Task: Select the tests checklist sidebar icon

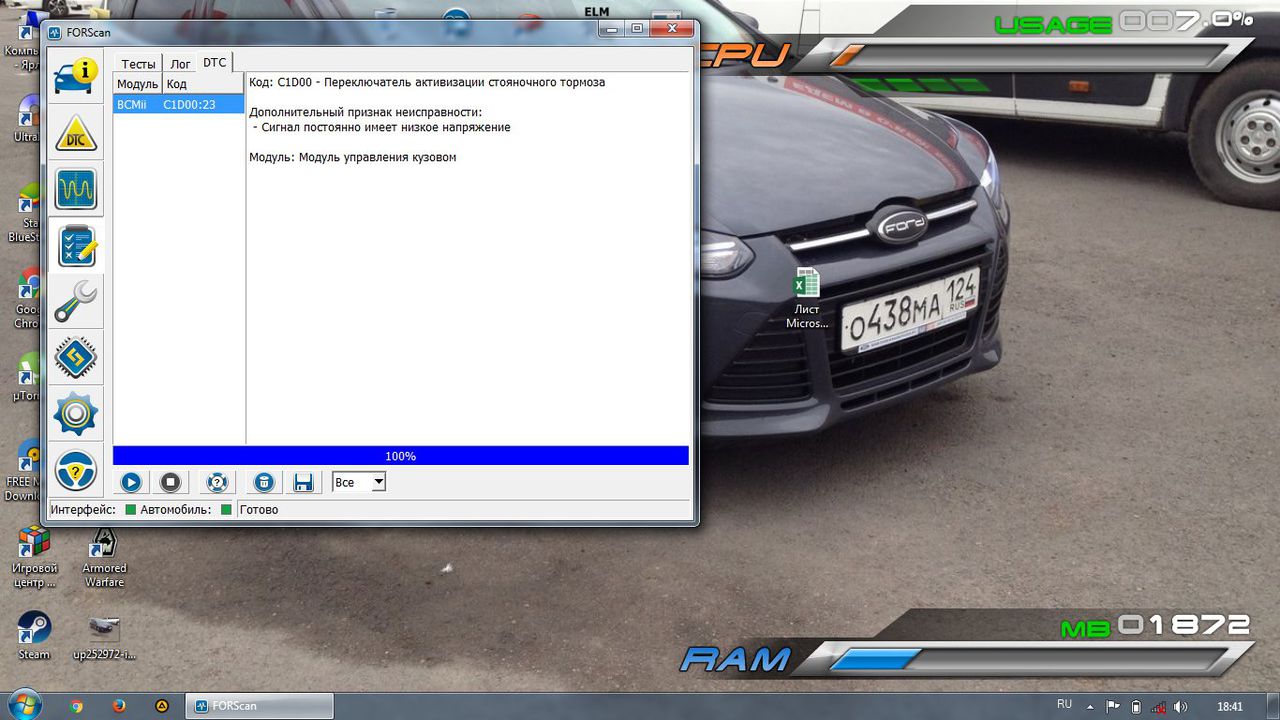Action: 76,245
